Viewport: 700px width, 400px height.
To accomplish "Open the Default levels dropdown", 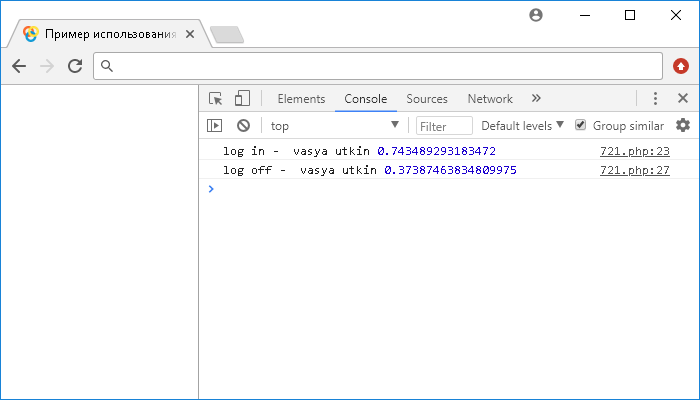I will coord(522,126).
